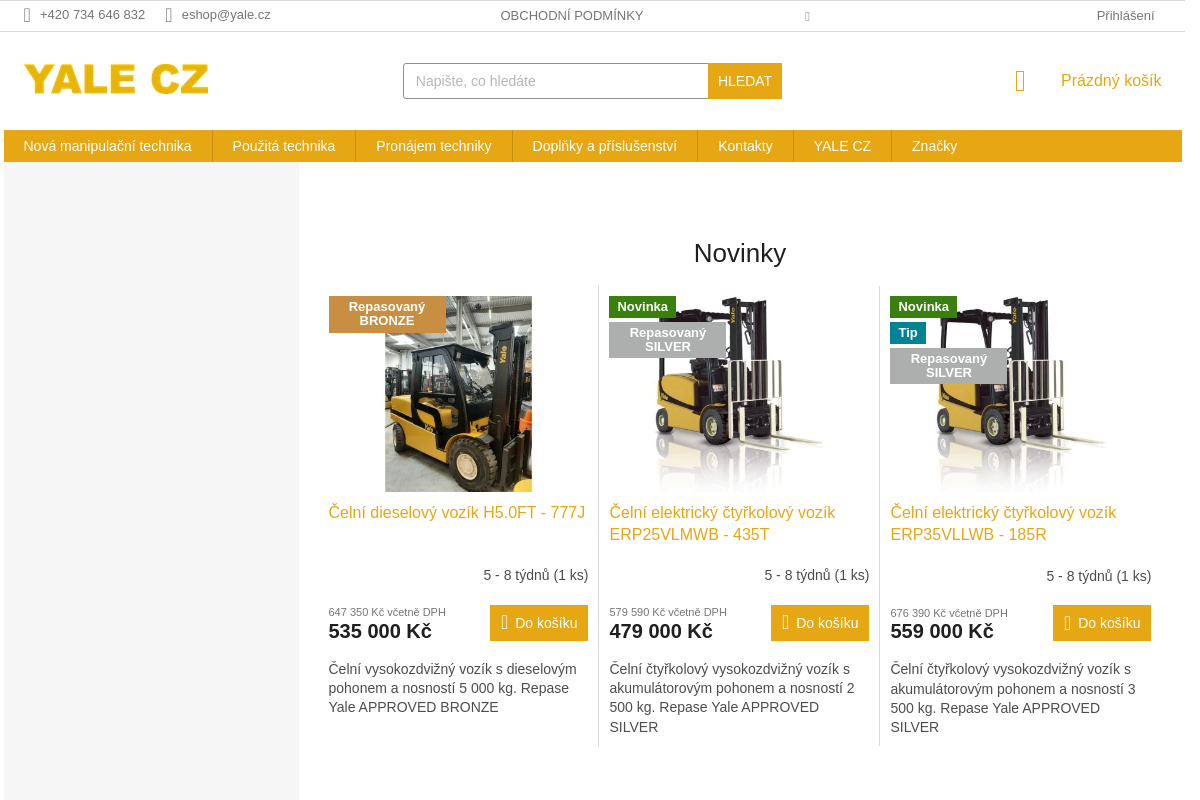Click the cart icon on ERP35VLLWB Do košíku button
The width and height of the screenshot is (1200, 800).
pos(1067,622)
